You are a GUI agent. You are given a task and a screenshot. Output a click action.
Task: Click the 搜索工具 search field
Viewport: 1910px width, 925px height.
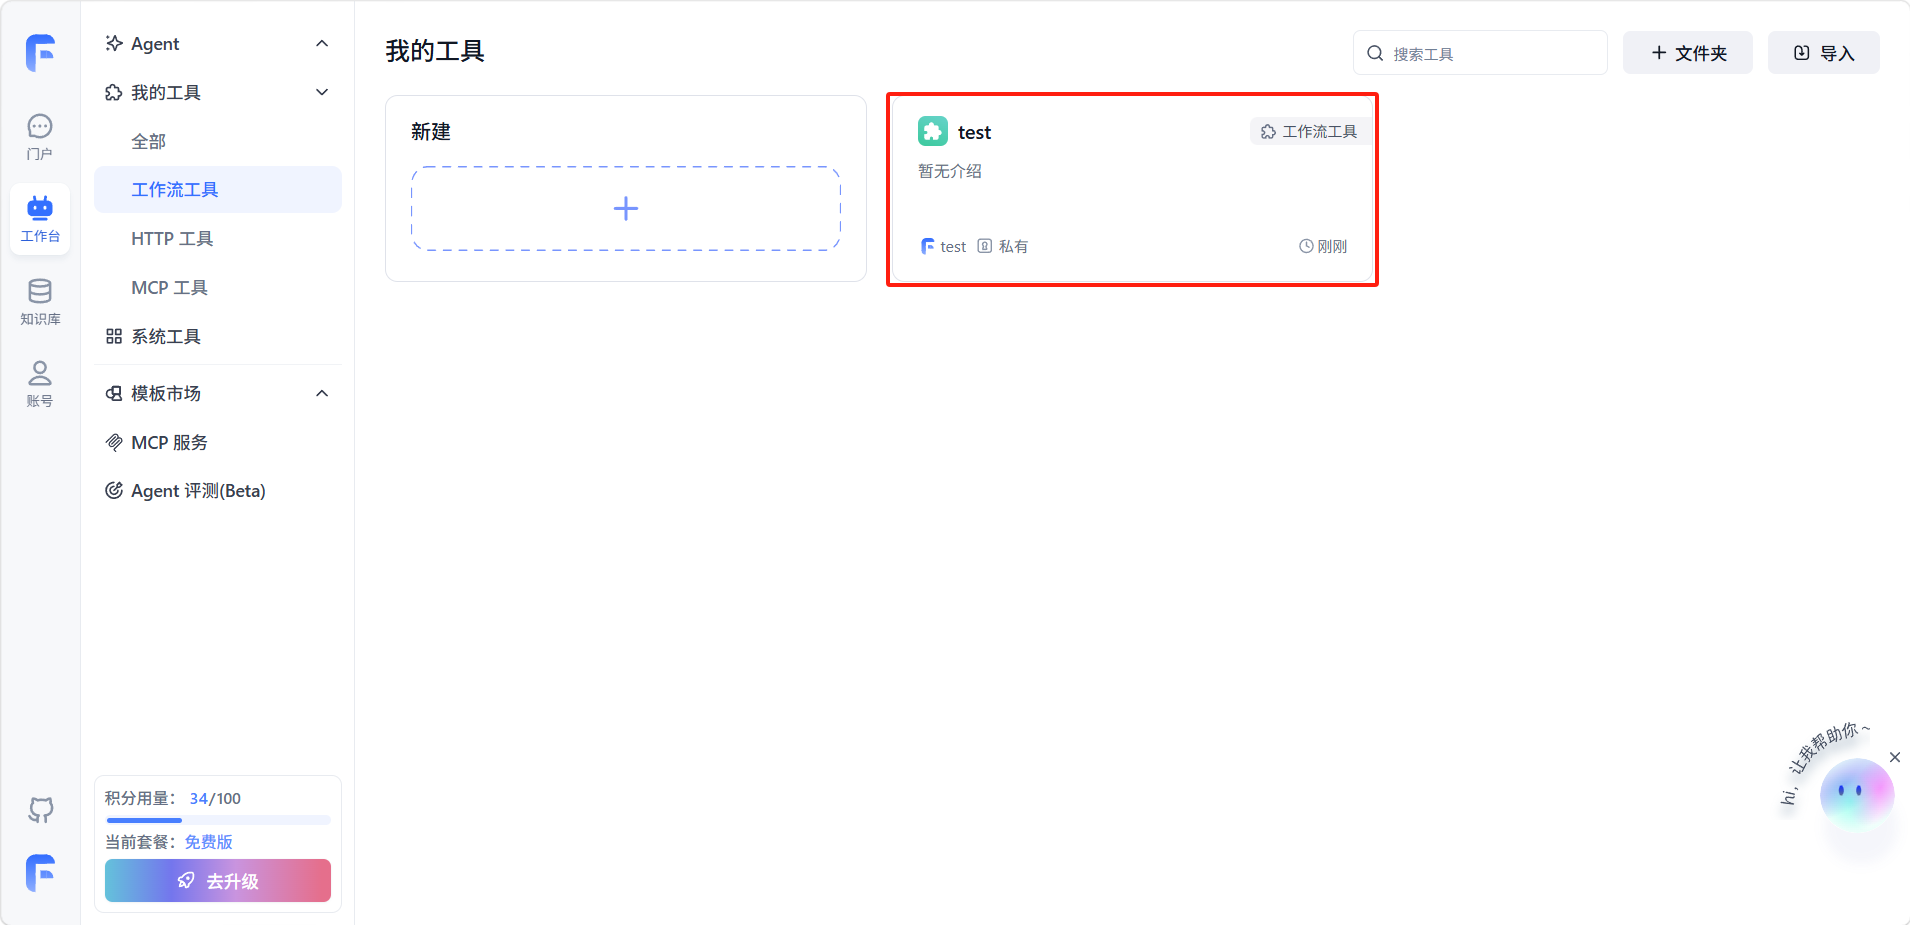pos(1490,53)
